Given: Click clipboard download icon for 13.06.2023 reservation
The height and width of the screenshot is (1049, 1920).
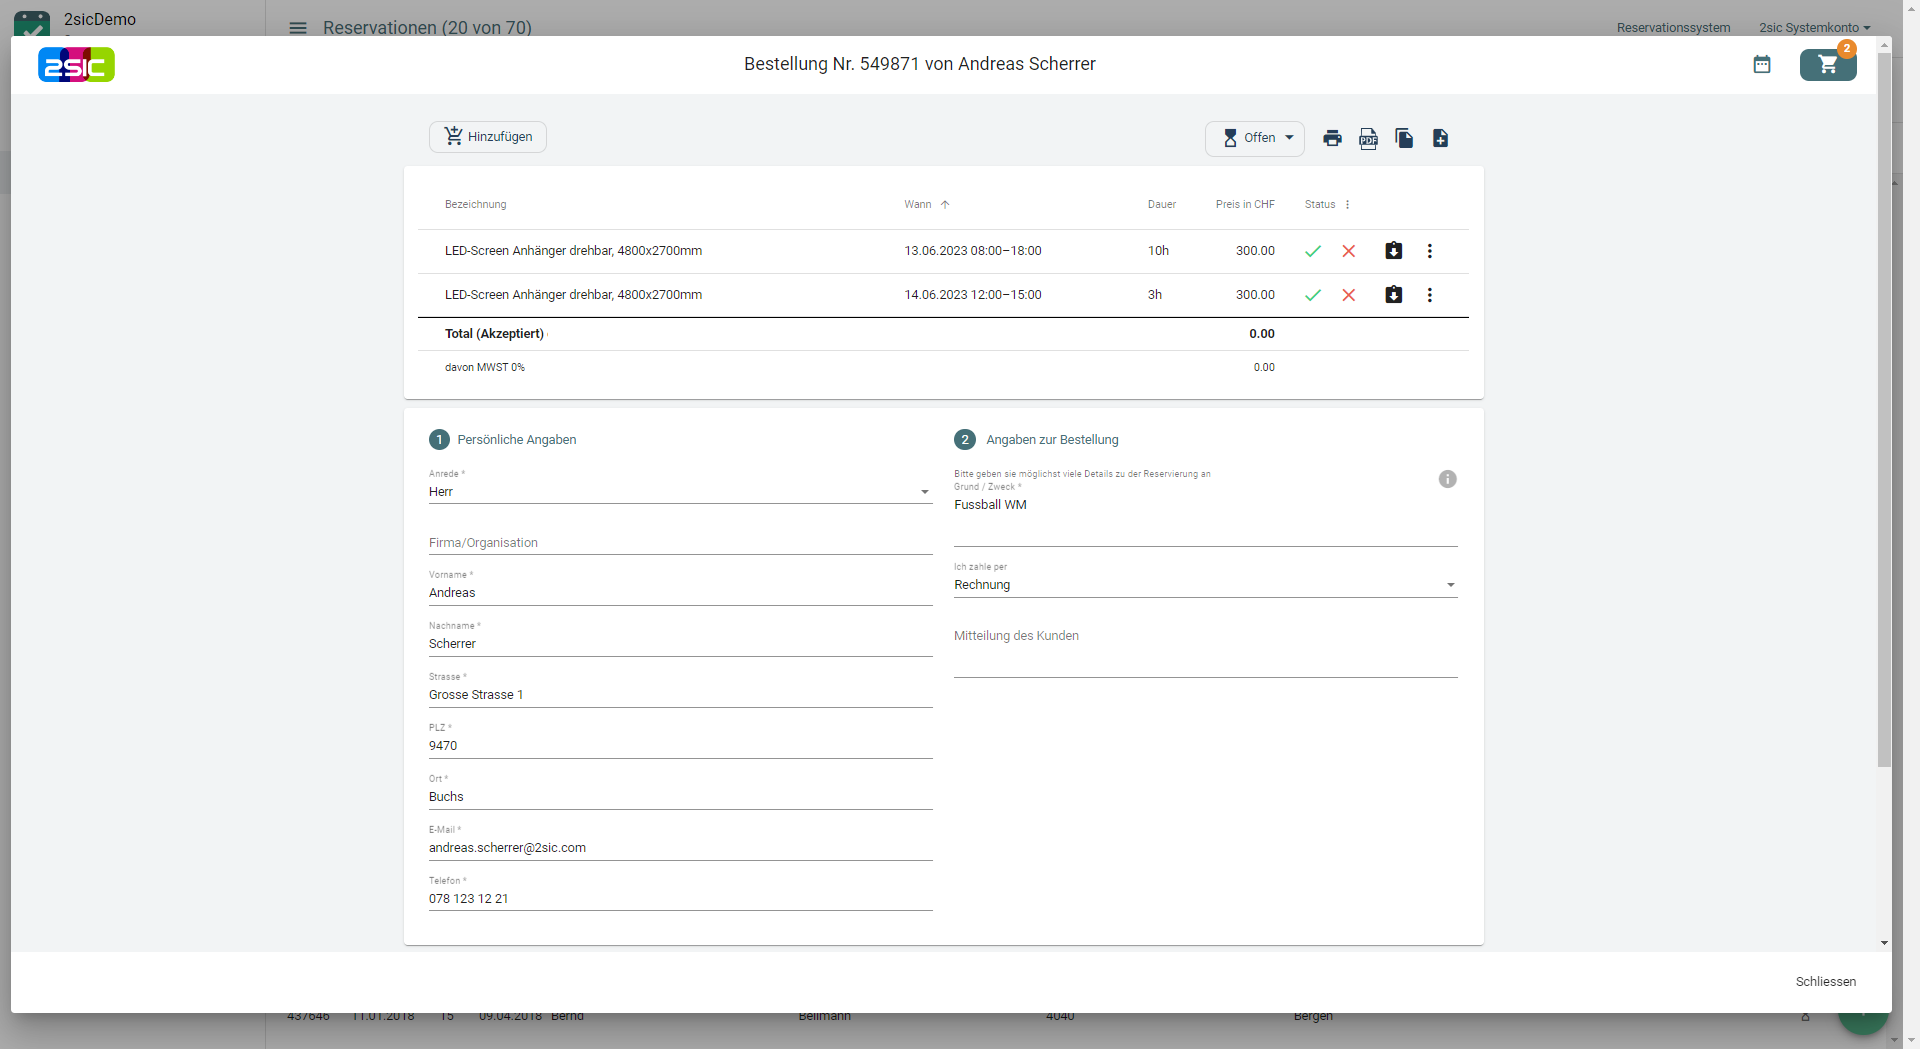Looking at the screenshot, I should click(x=1393, y=251).
